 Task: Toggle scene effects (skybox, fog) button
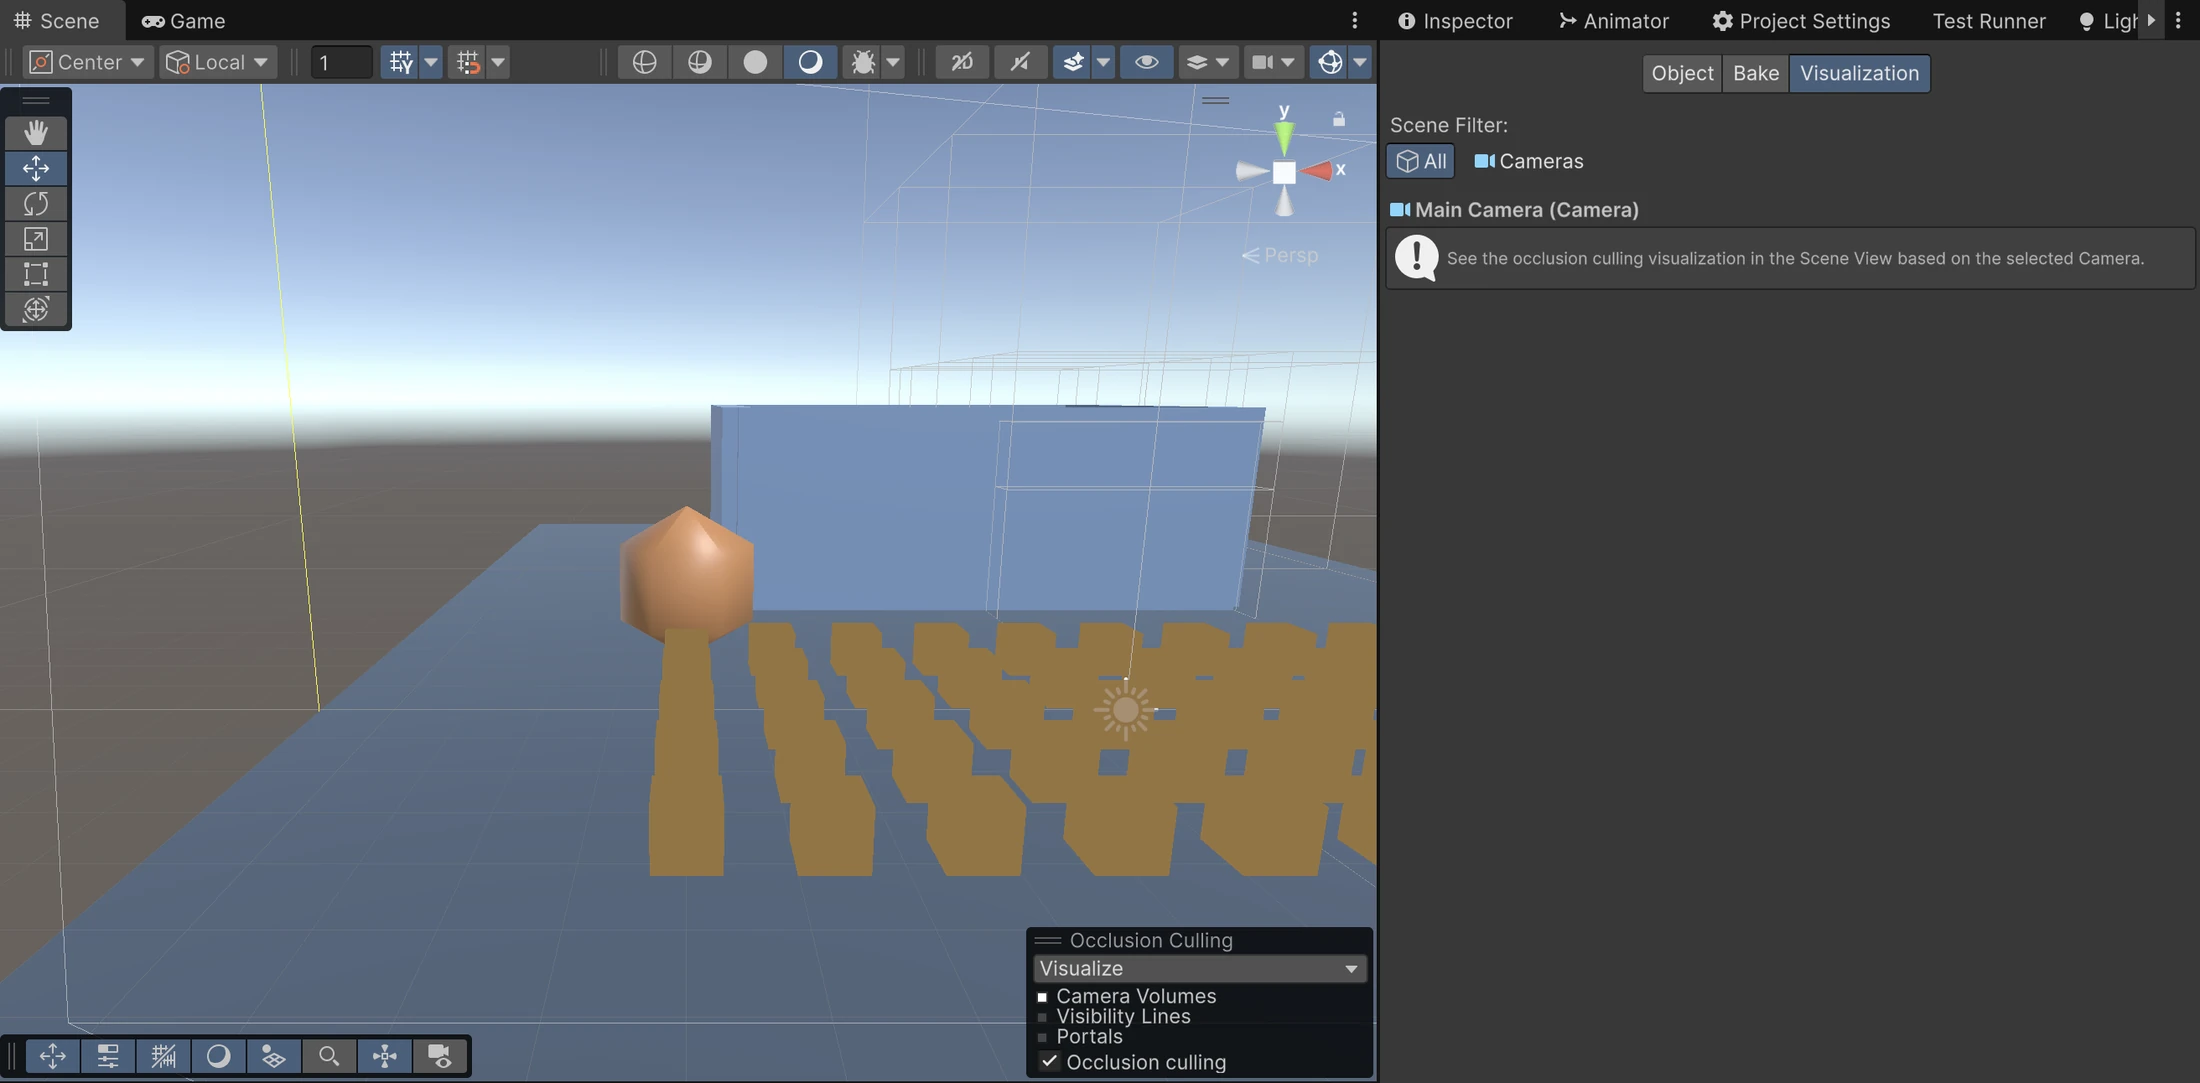(x=1073, y=62)
